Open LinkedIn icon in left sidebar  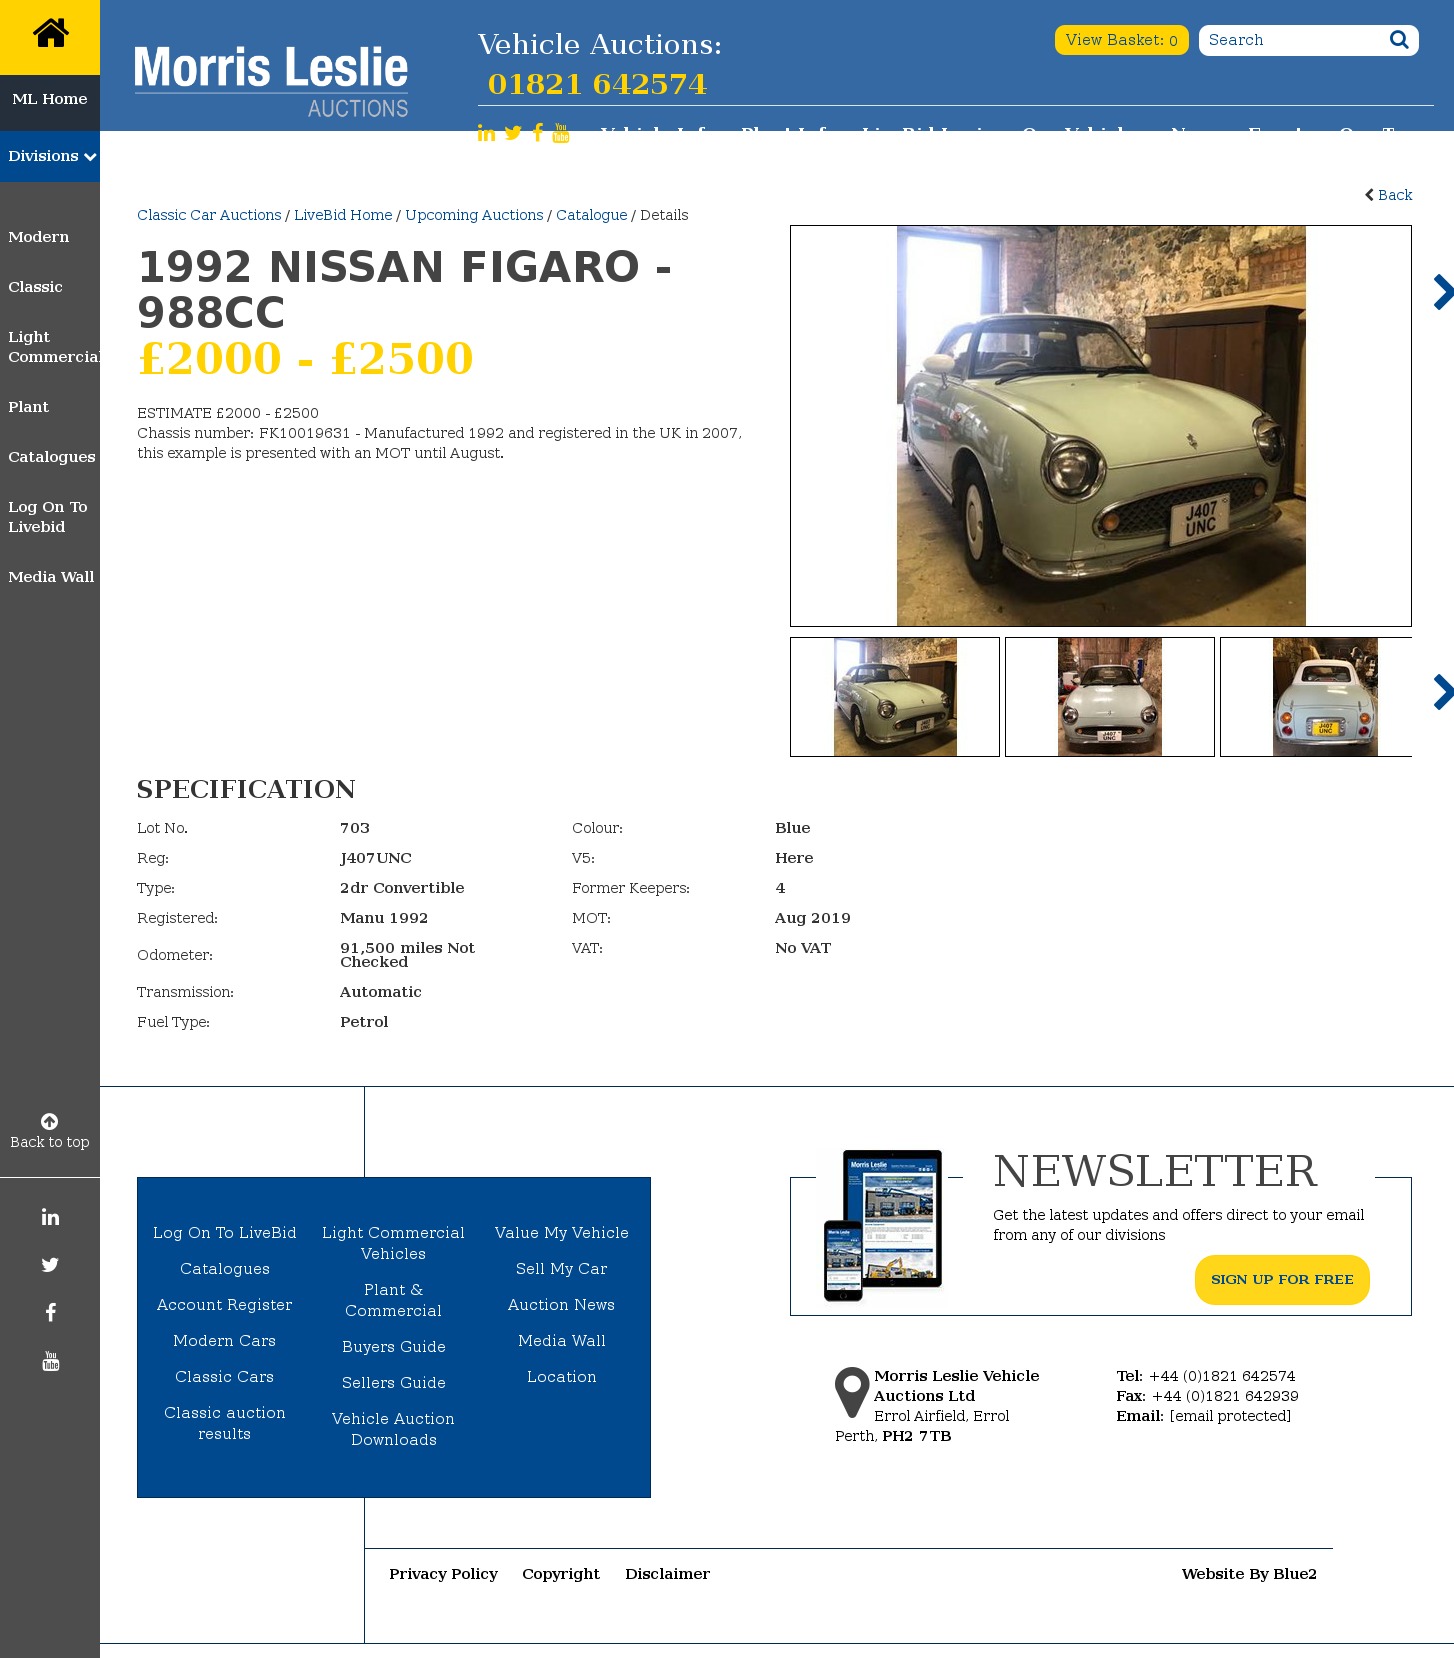click(x=50, y=1217)
